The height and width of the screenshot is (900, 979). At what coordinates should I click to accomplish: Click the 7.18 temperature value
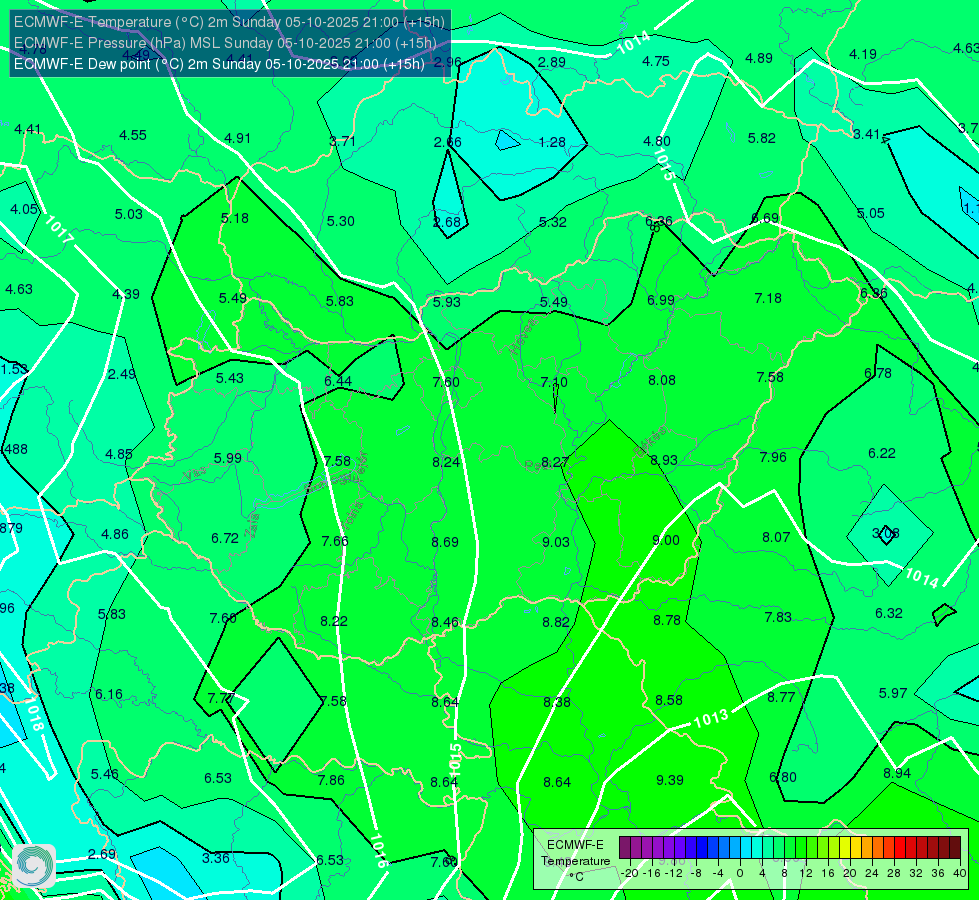[x=768, y=299]
